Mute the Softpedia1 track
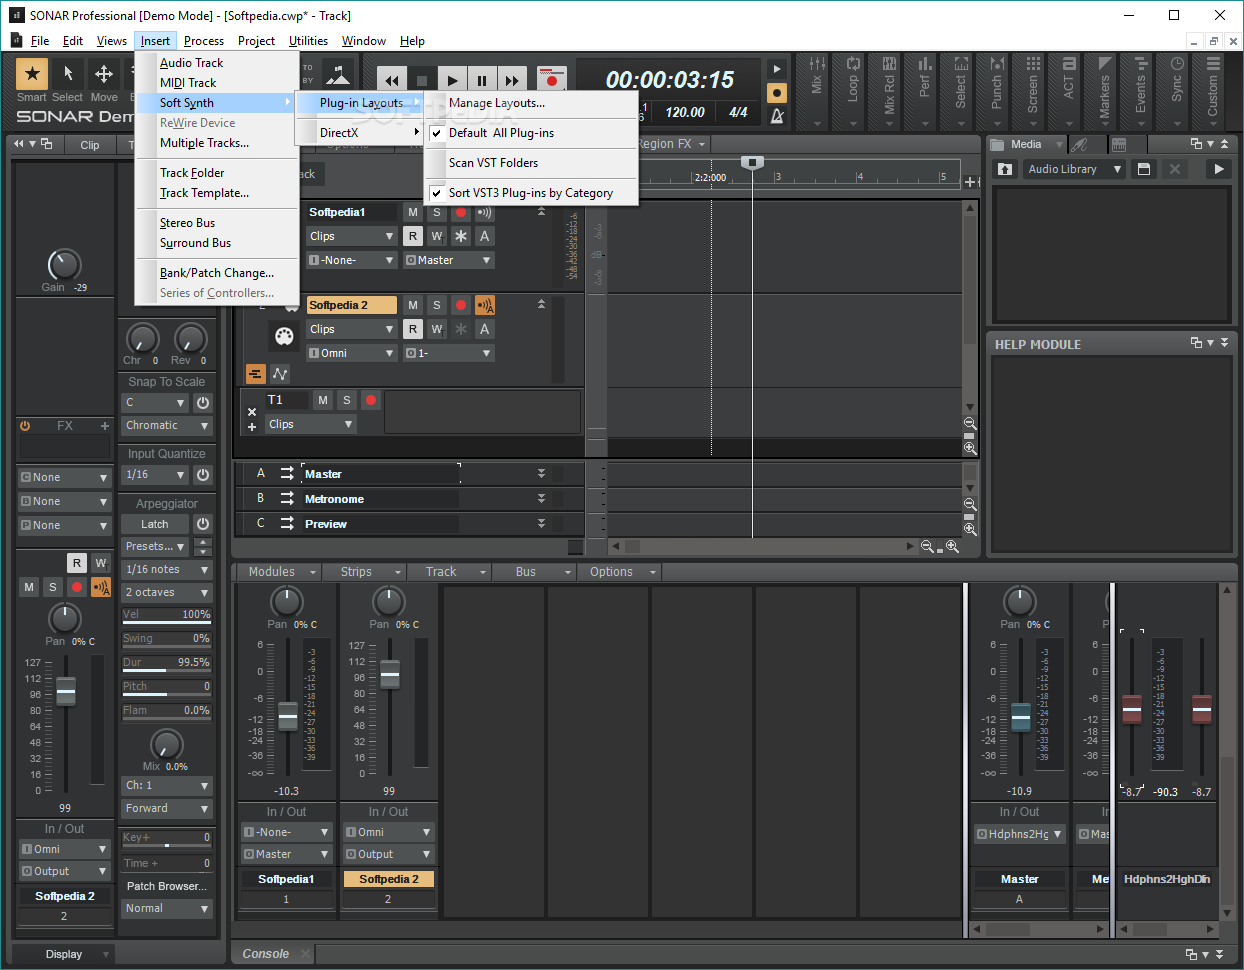Screen dimensions: 1244x970 413,212
